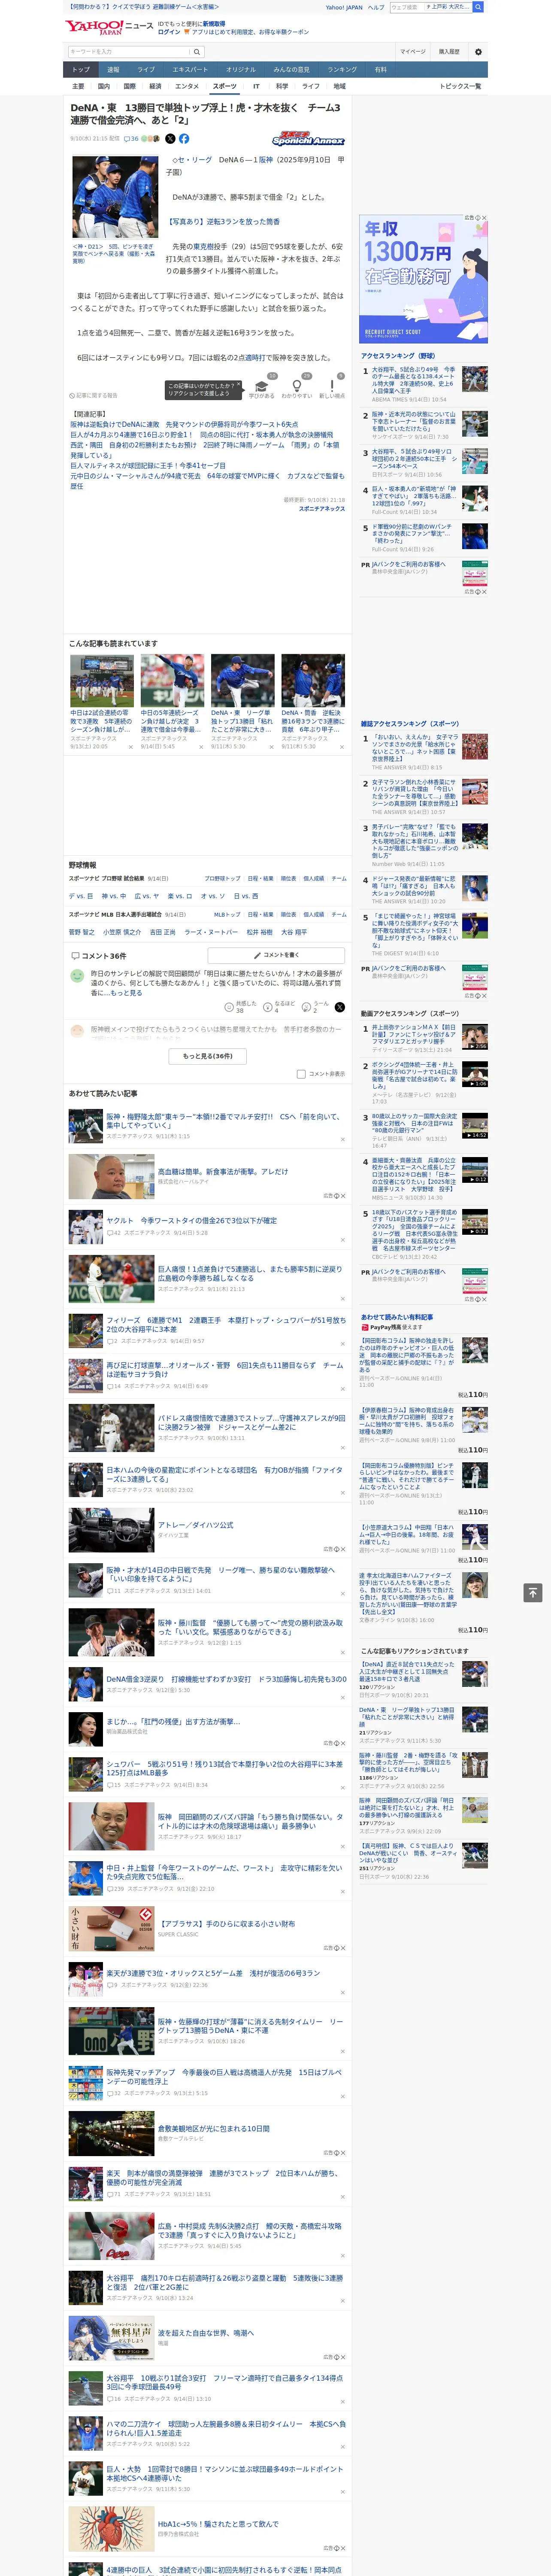
Task: Click the magnifier icon in the keyword search box
Action: (x=197, y=51)
